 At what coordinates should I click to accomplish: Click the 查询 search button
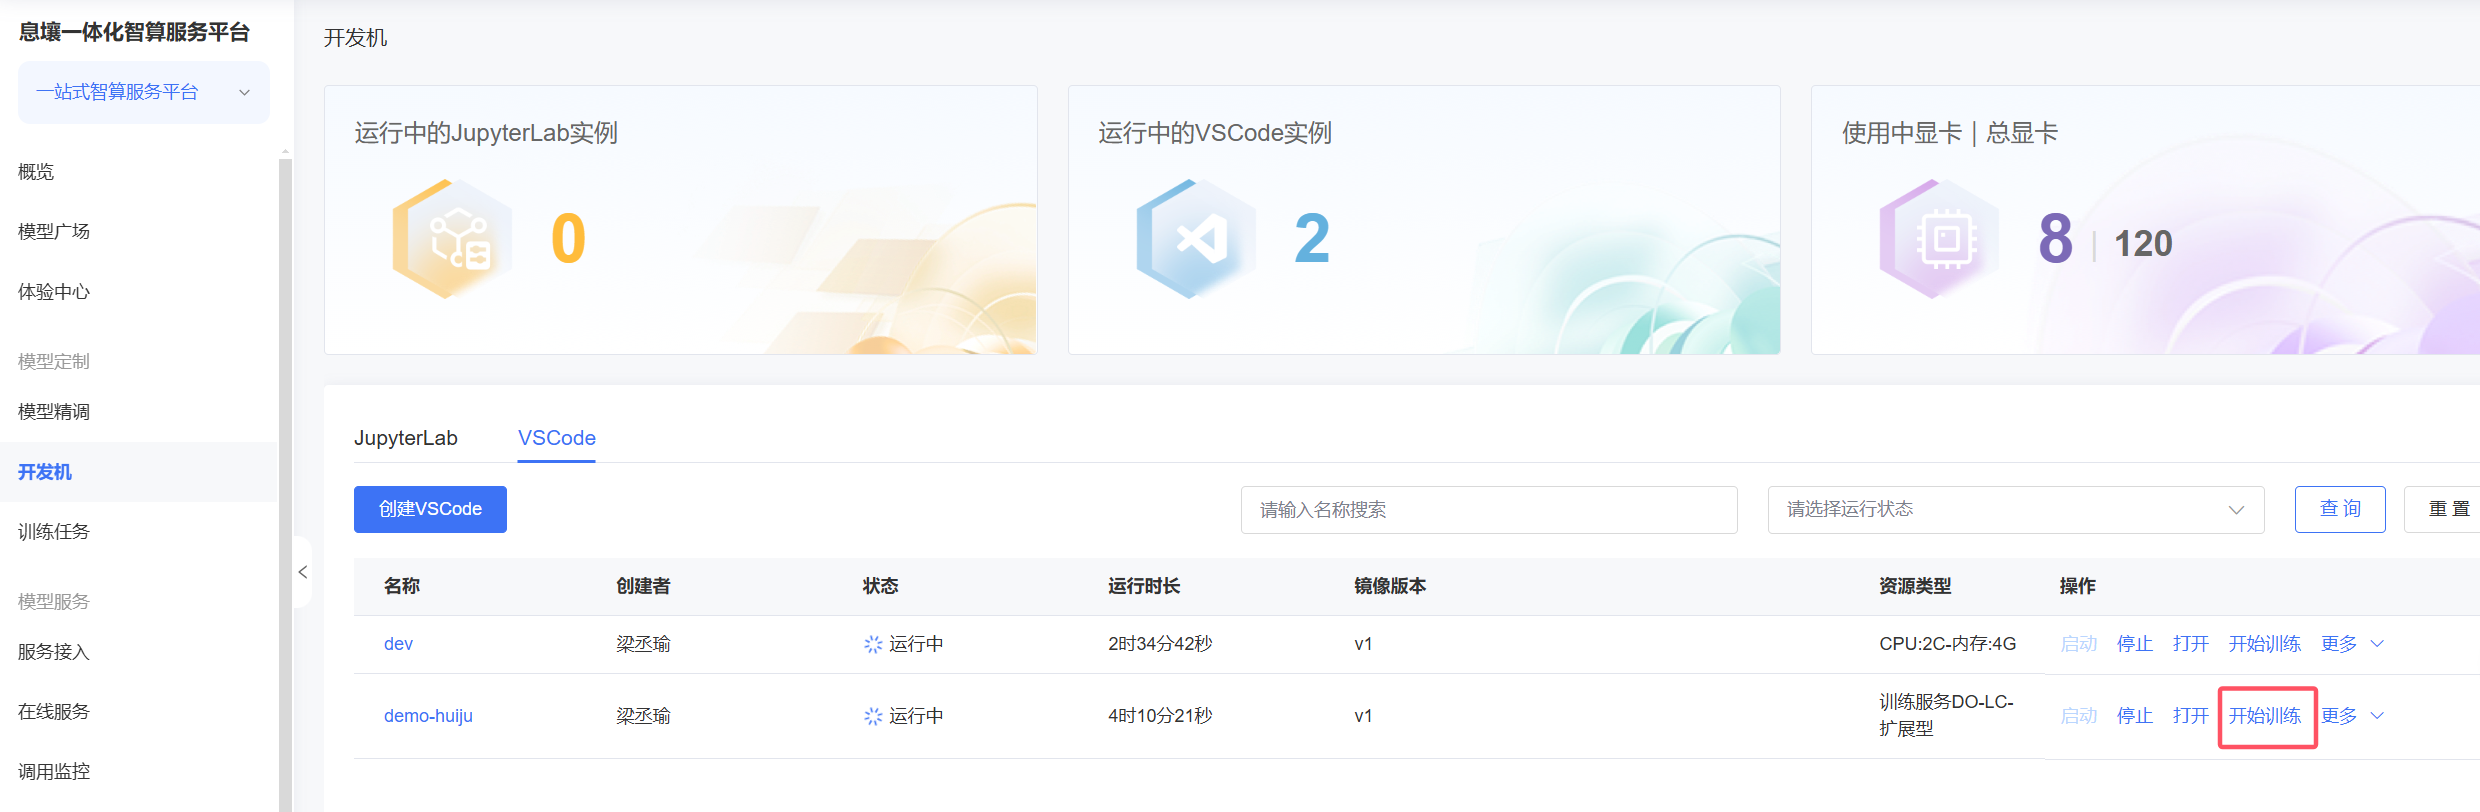(2340, 509)
